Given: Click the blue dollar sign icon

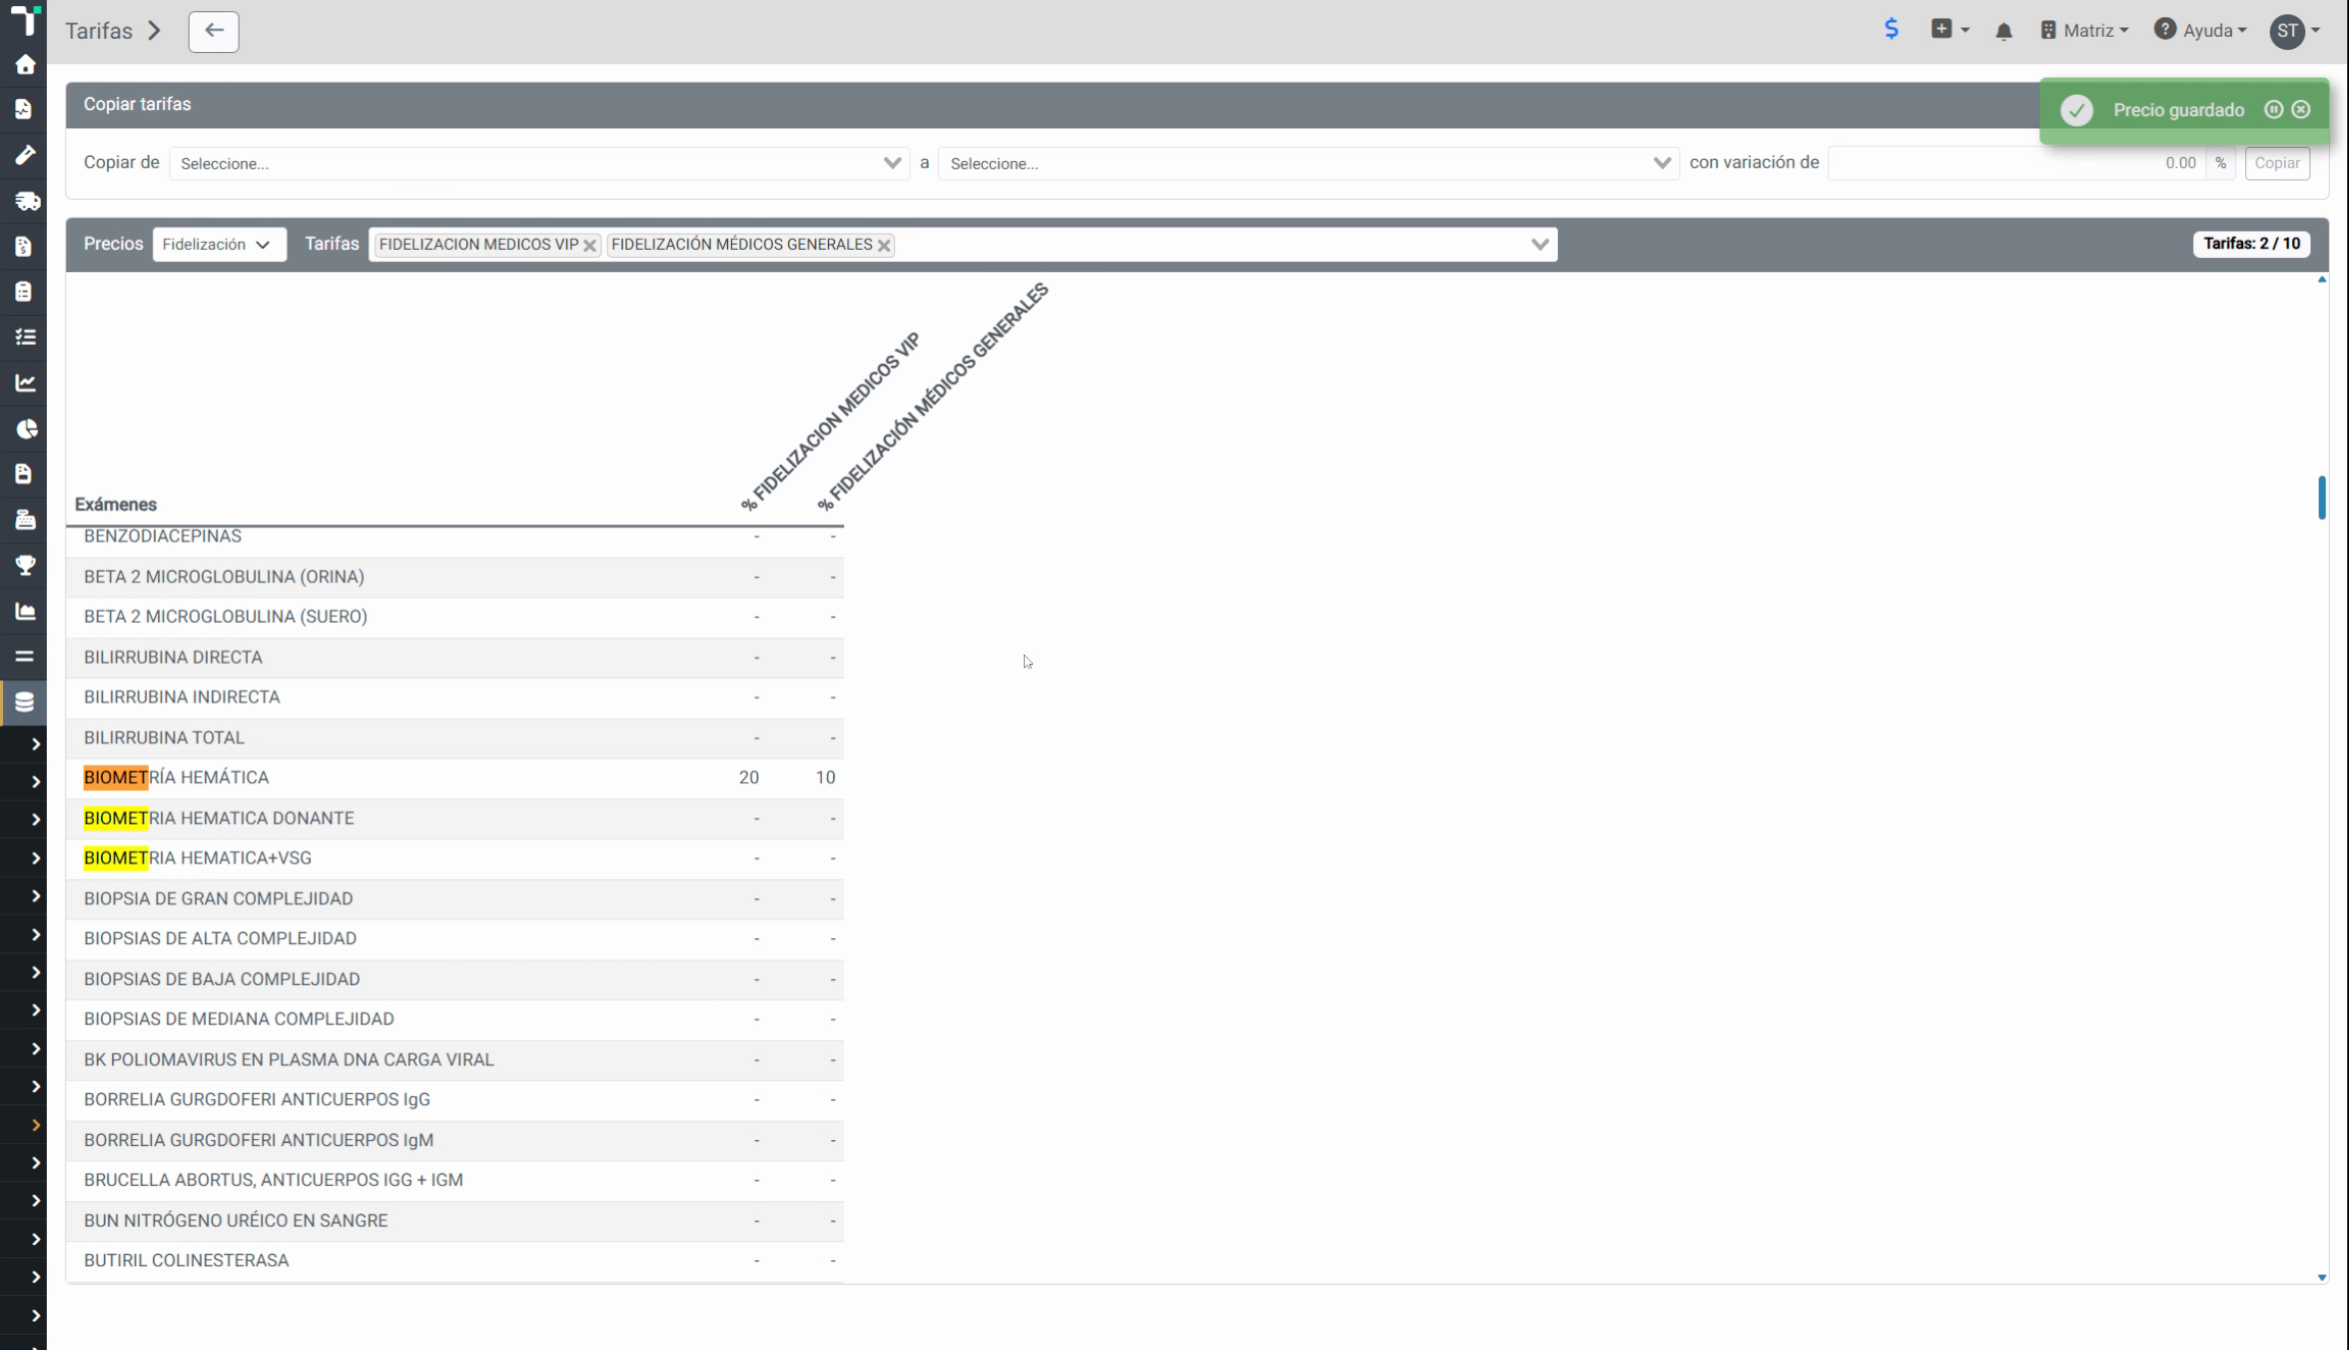Looking at the screenshot, I should [1891, 29].
